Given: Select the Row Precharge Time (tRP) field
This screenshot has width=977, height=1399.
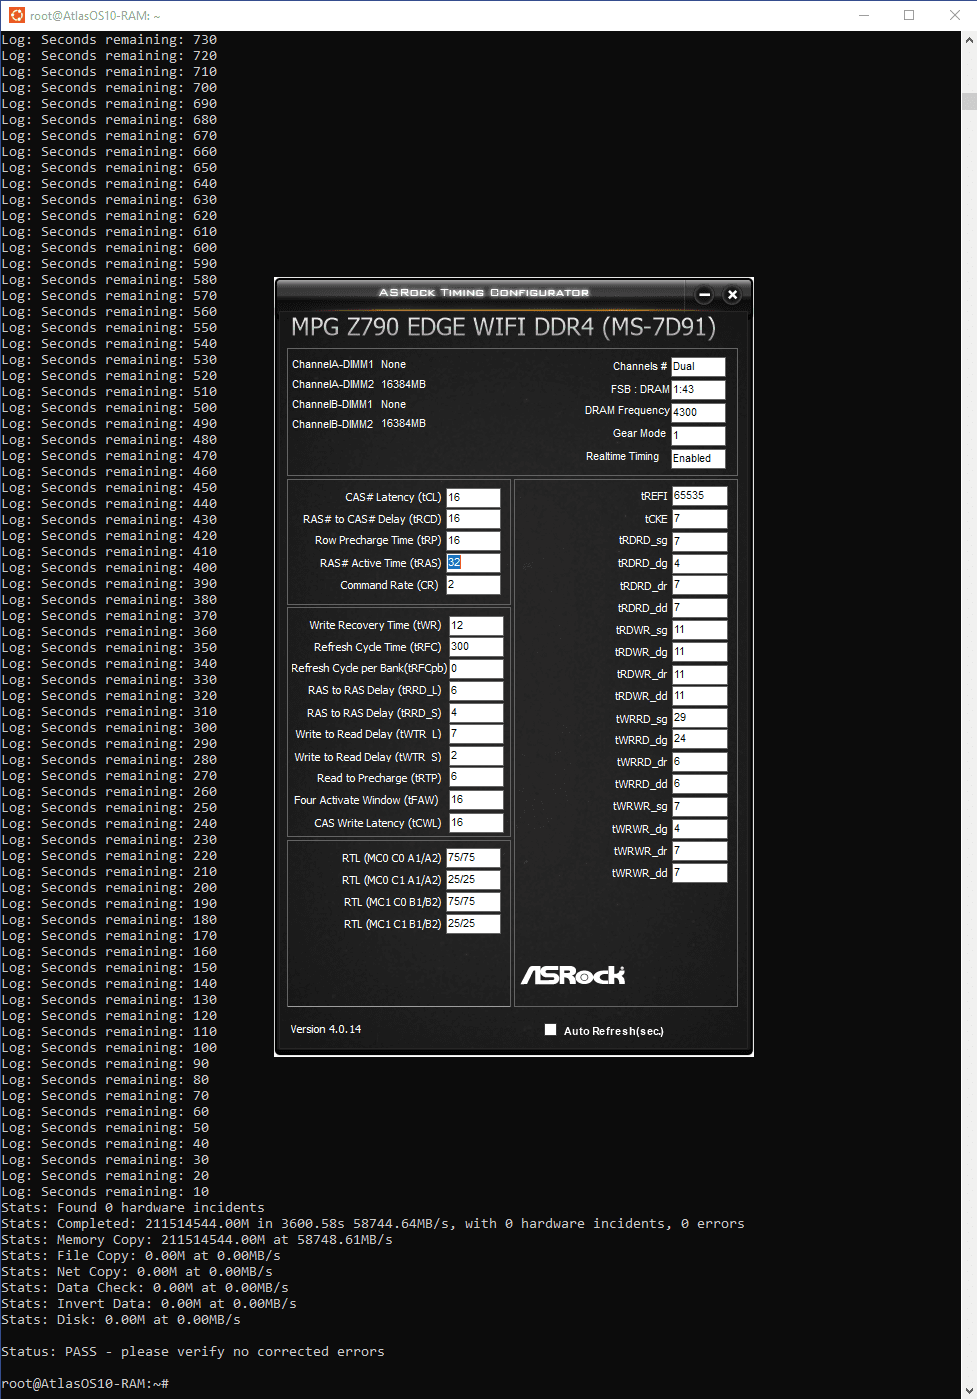Looking at the screenshot, I should pyautogui.click(x=473, y=541).
